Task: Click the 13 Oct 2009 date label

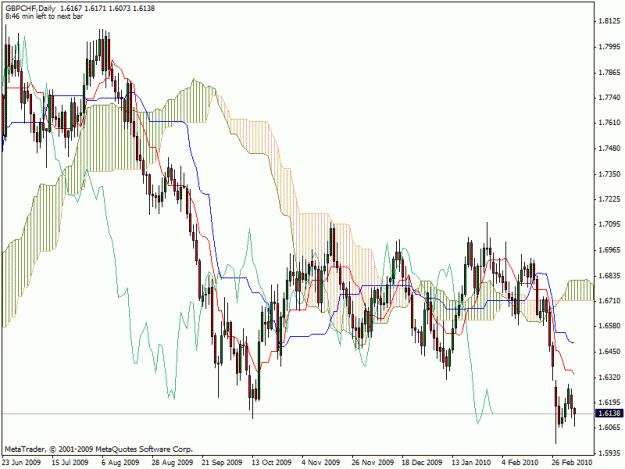Action: coord(272,462)
